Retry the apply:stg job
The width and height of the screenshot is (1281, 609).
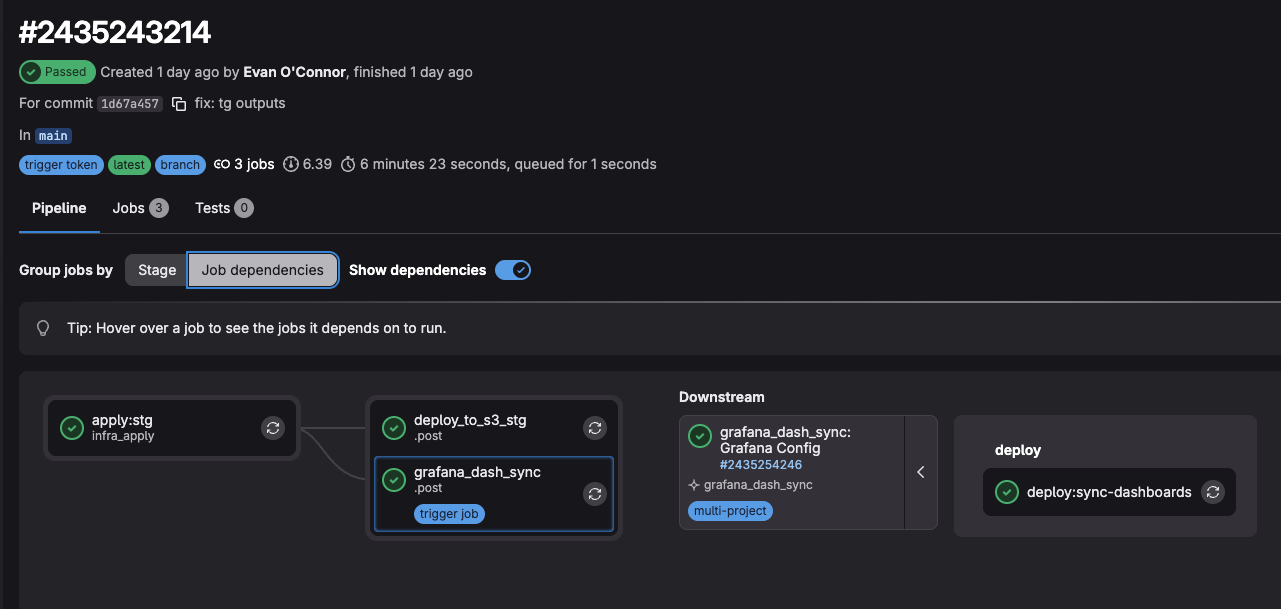pyautogui.click(x=273, y=428)
